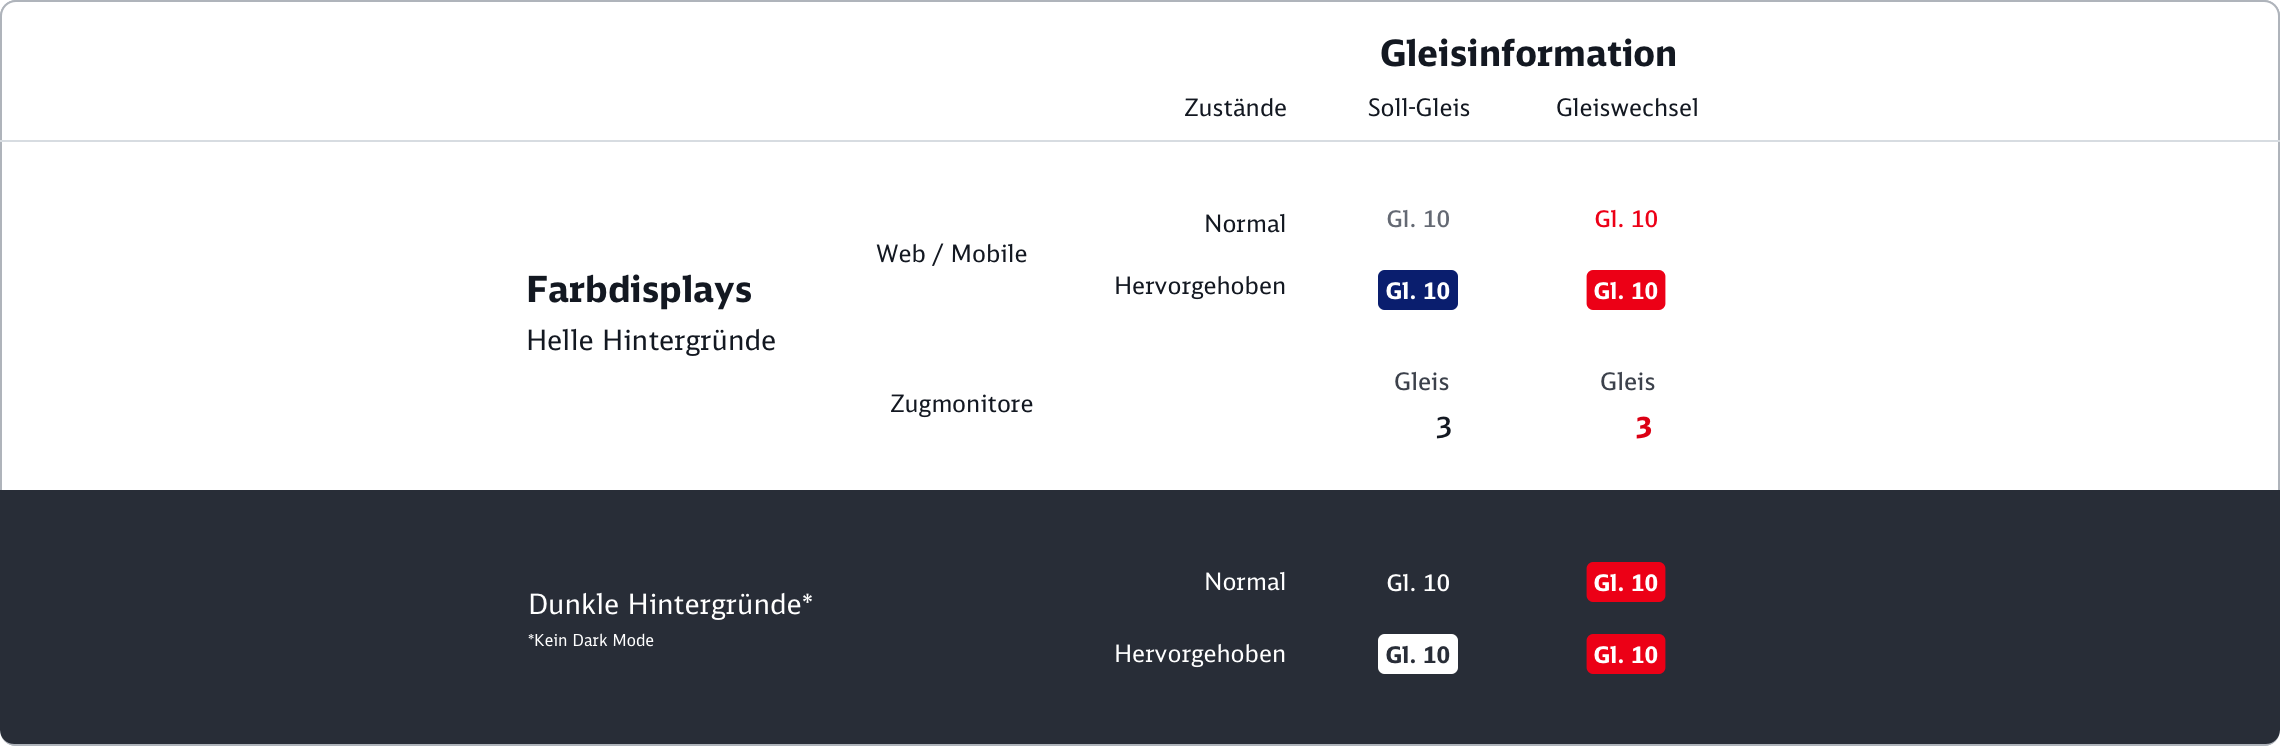Select the gray "Gl. 10" plain text label
This screenshot has height=746, width=2280.
point(1417,219)
